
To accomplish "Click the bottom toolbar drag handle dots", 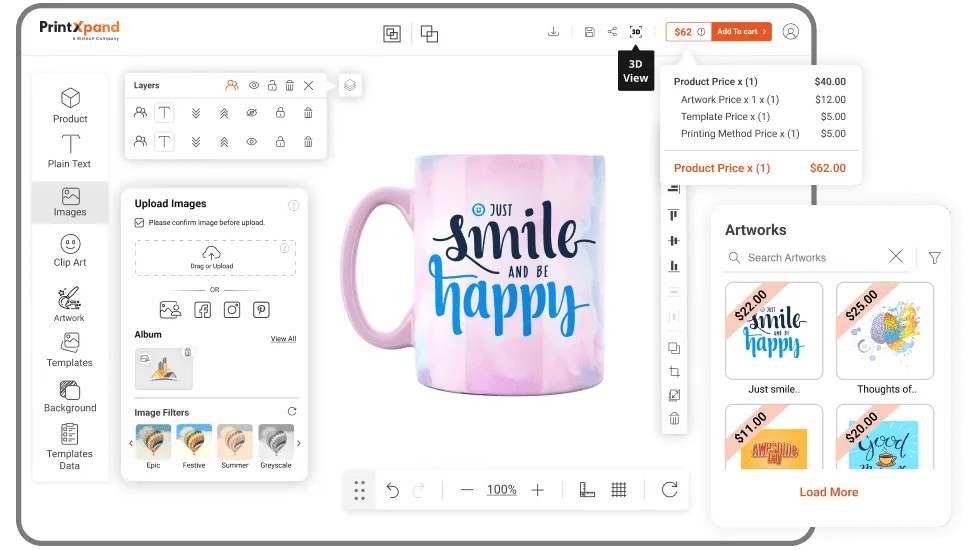I will pyautogui.click(x=359, y=490).
